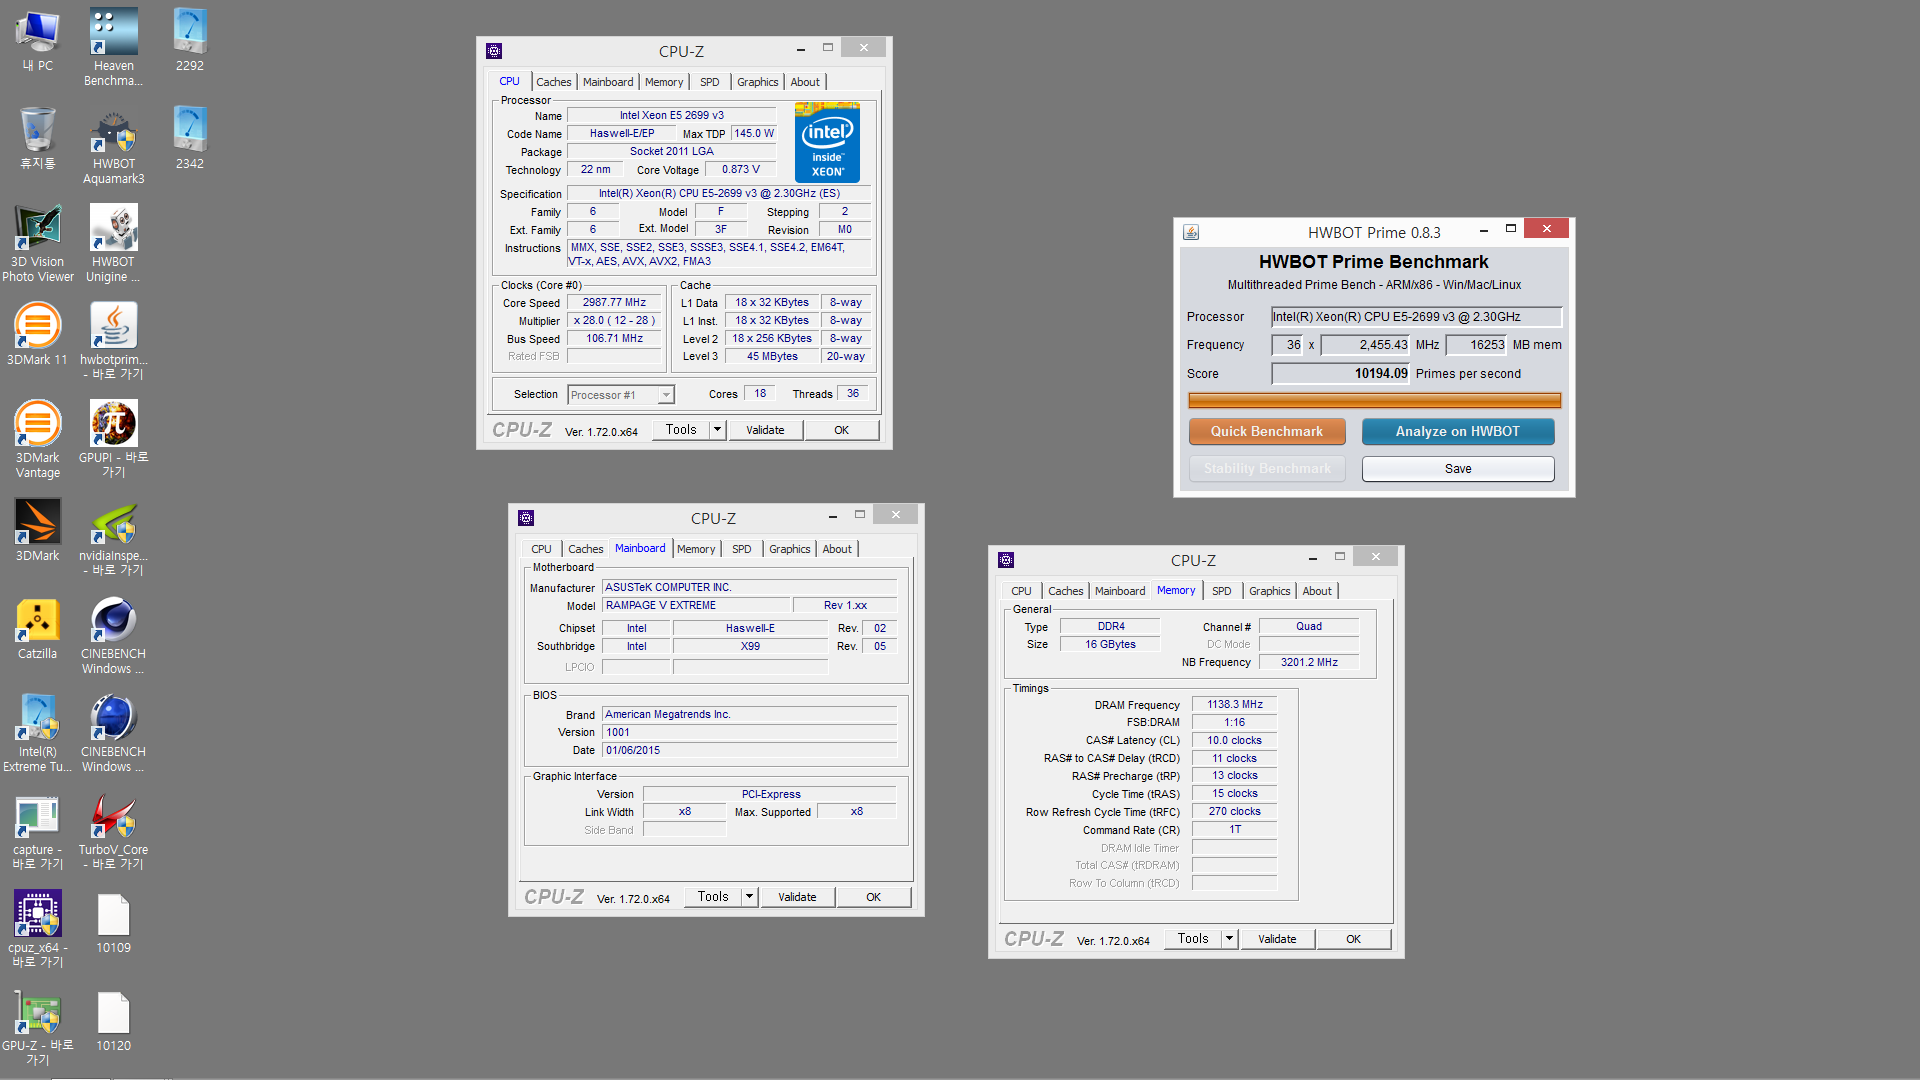
Task: Open capture shortcut icon
Action: [37, 831]
